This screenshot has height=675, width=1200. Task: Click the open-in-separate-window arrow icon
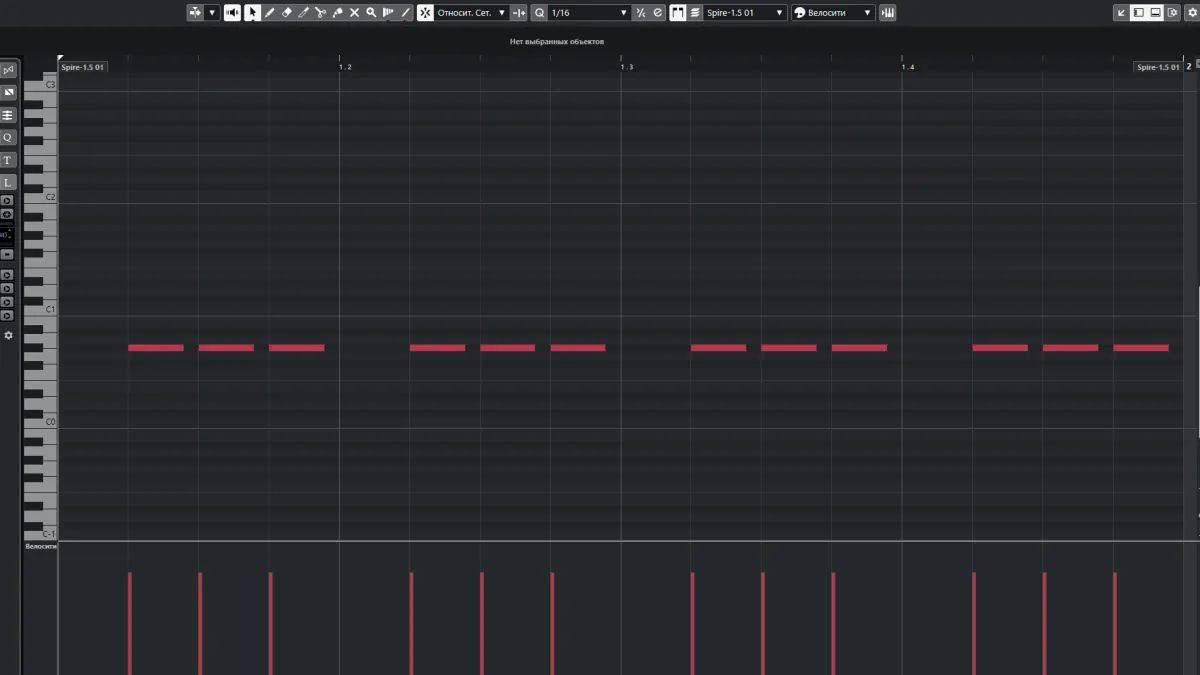point(1122,13)
